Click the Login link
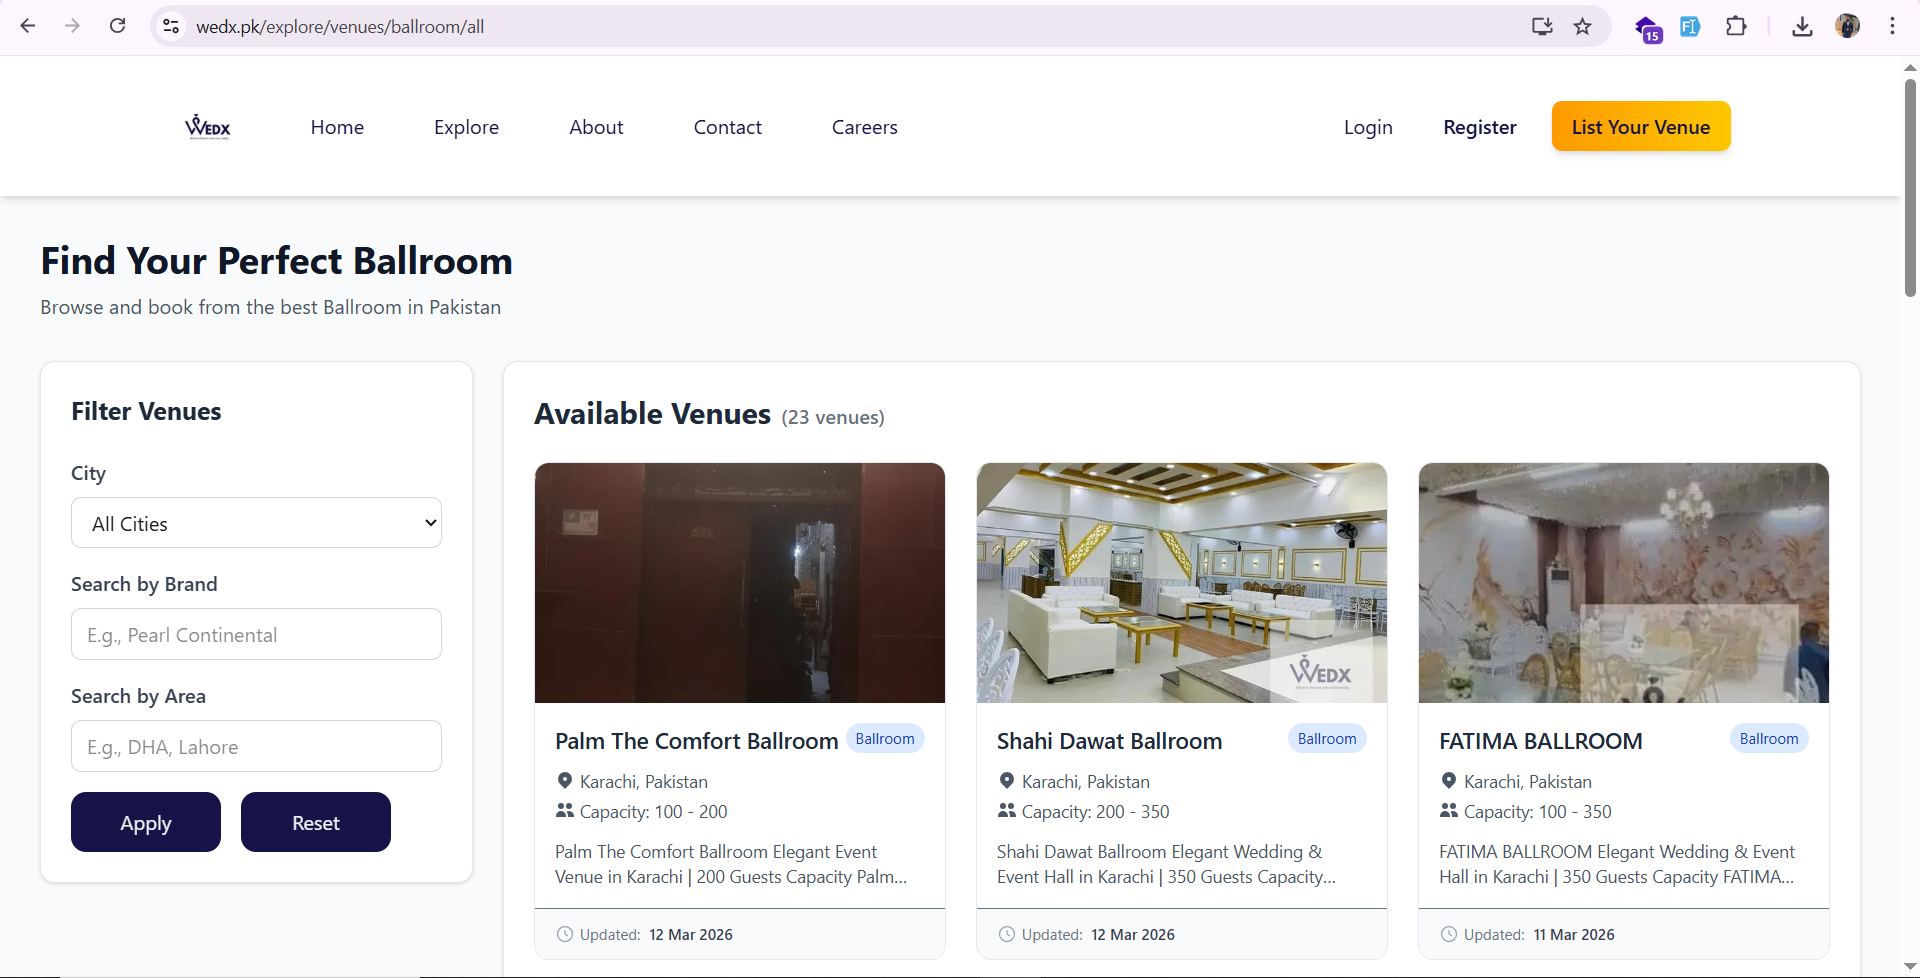 point(1368,127)
